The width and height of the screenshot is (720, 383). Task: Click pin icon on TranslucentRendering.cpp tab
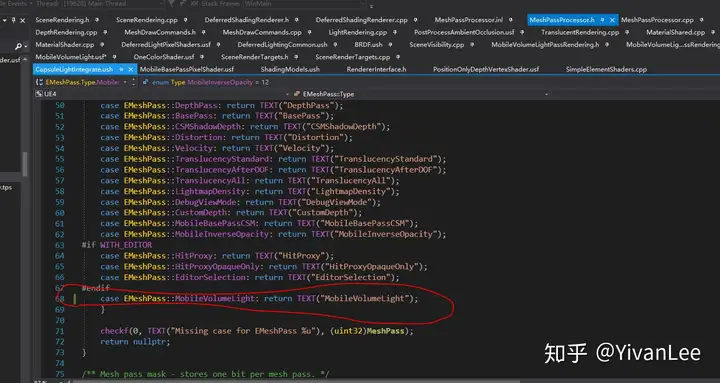(627, 33)
